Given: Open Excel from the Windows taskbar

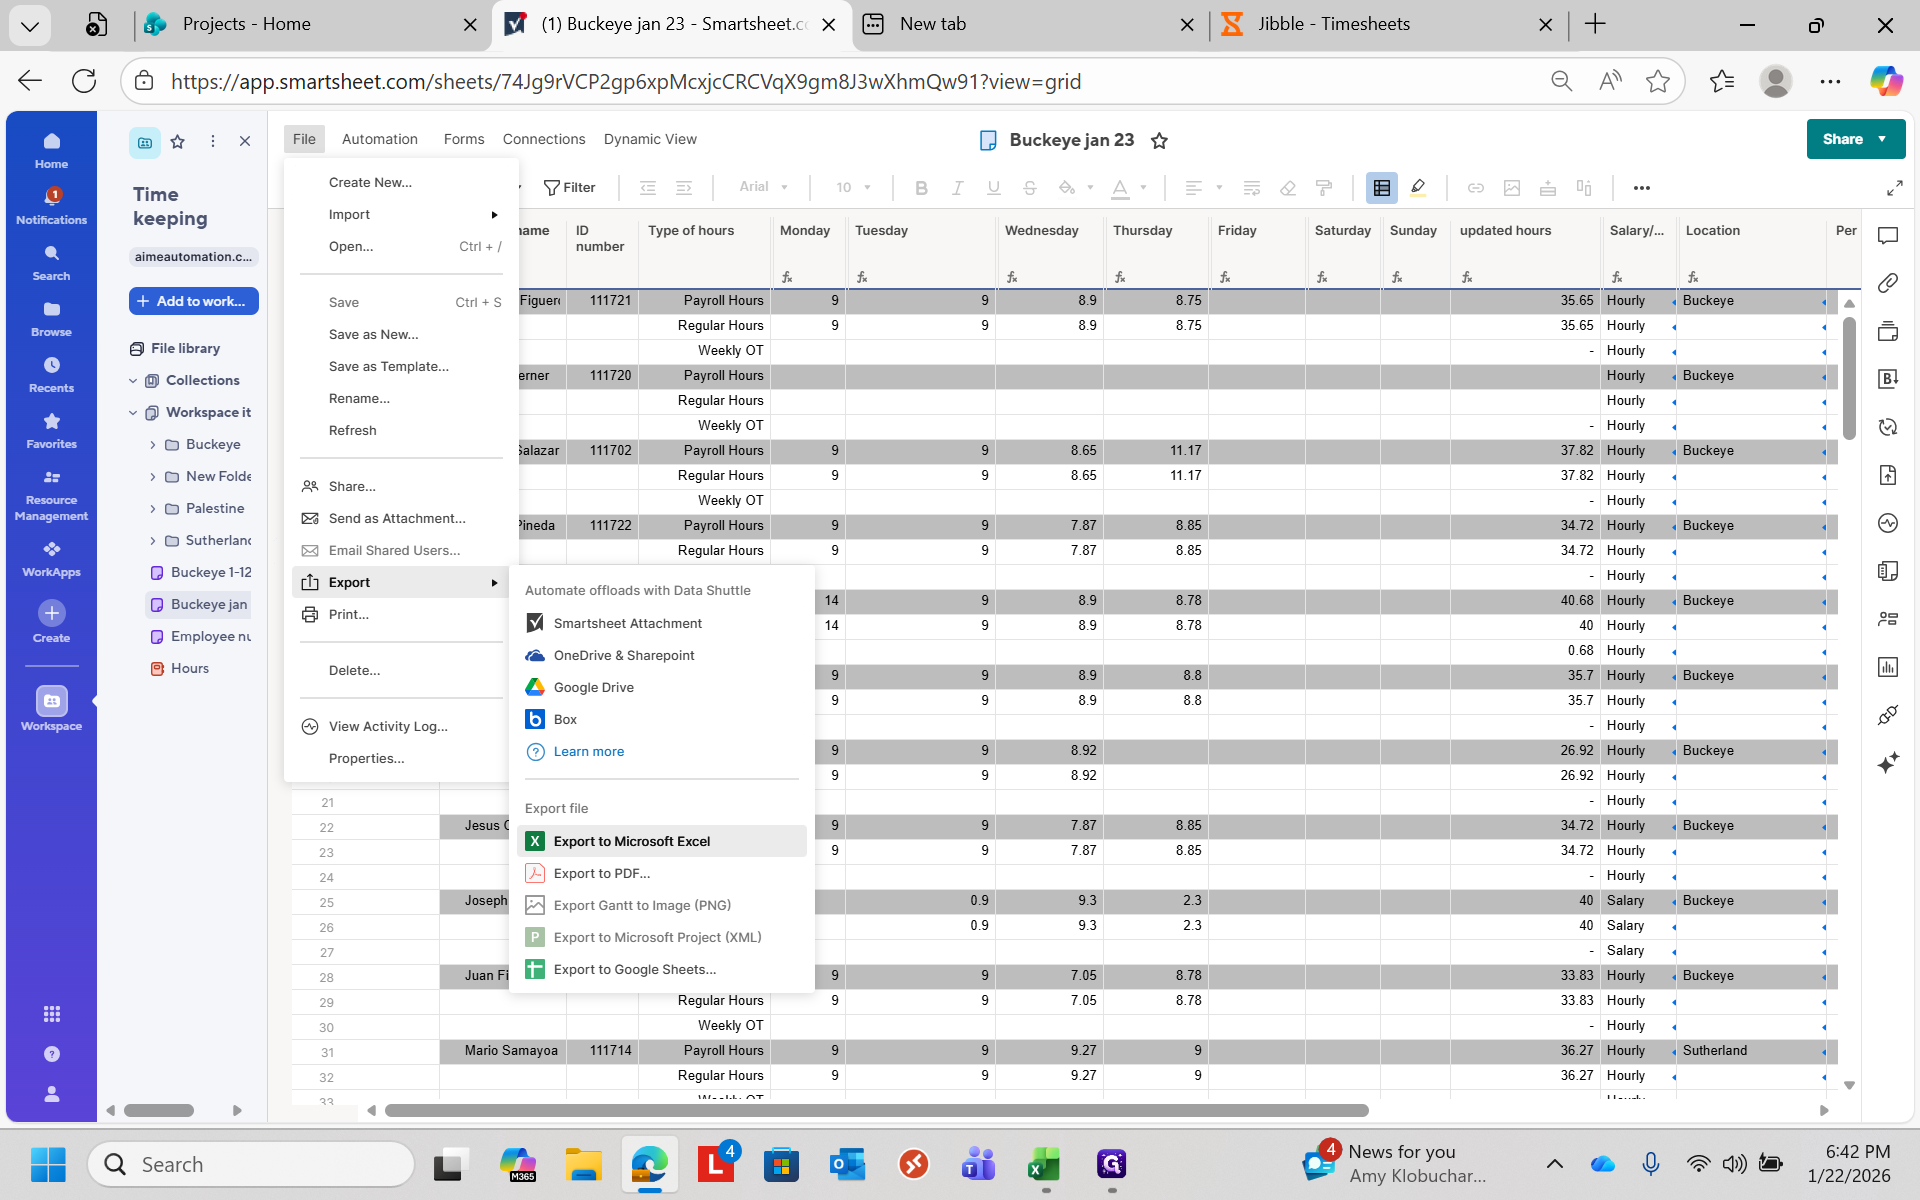Looking at the screenshot, I should [x=1044, y=1164].
